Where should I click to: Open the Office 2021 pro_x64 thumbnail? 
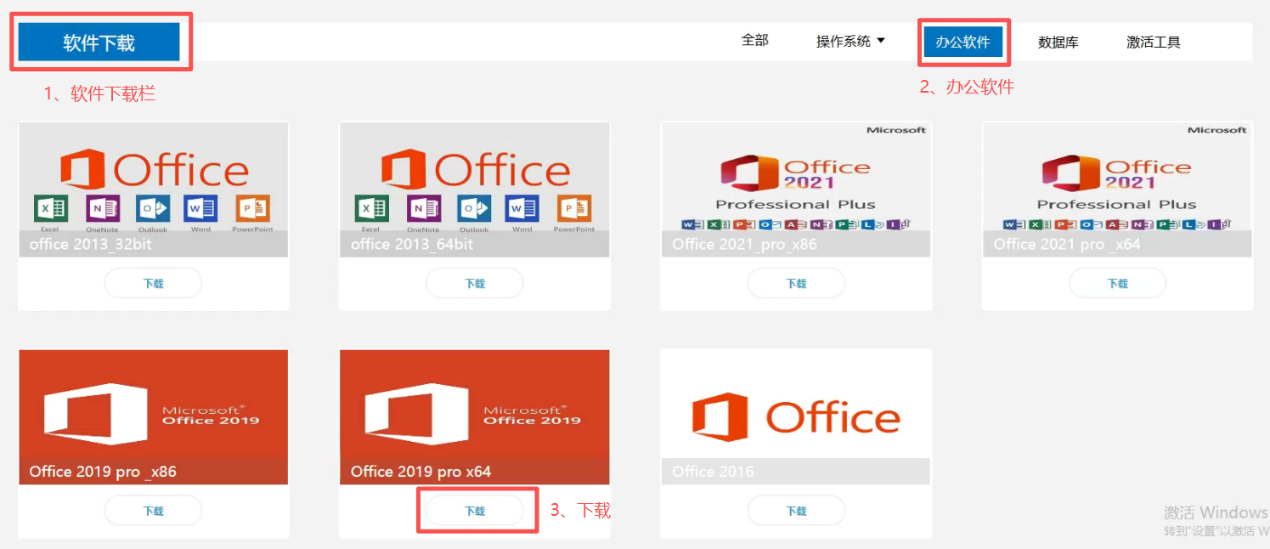coord(1117,190)
